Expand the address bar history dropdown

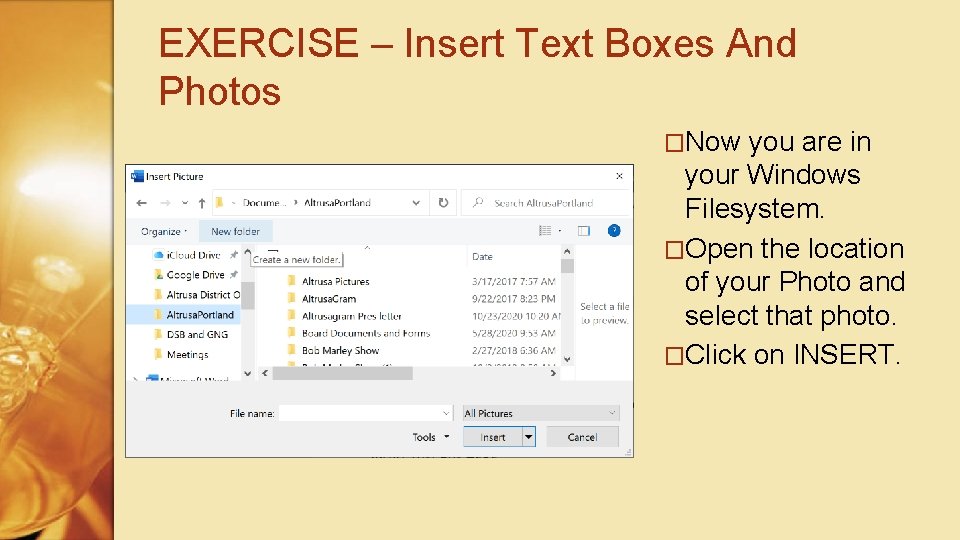point(416,203)
